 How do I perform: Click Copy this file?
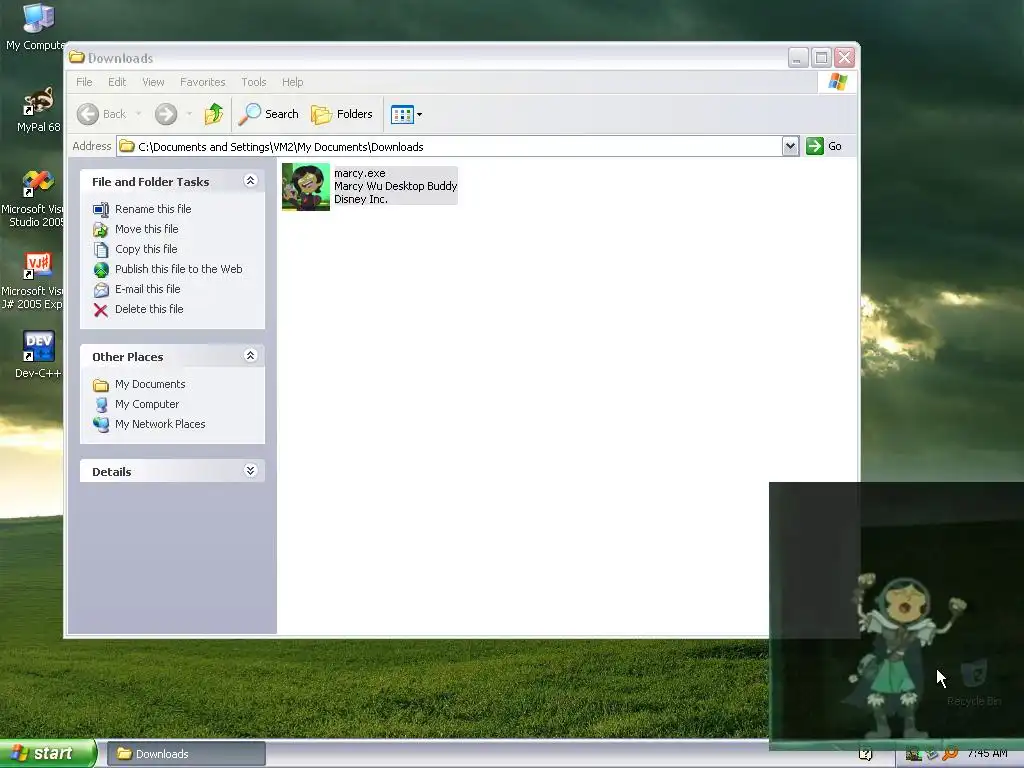[146, 249]
